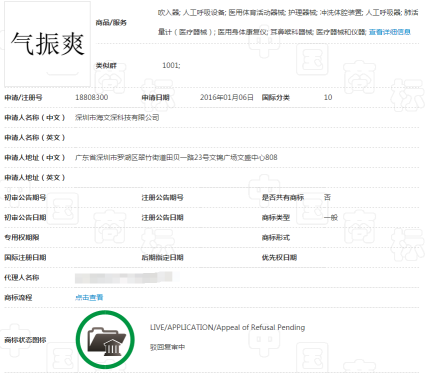This screenshot has height=373, width=425.
Task: Click the 优先权日期 label
Action: click(x=279, y=258)
